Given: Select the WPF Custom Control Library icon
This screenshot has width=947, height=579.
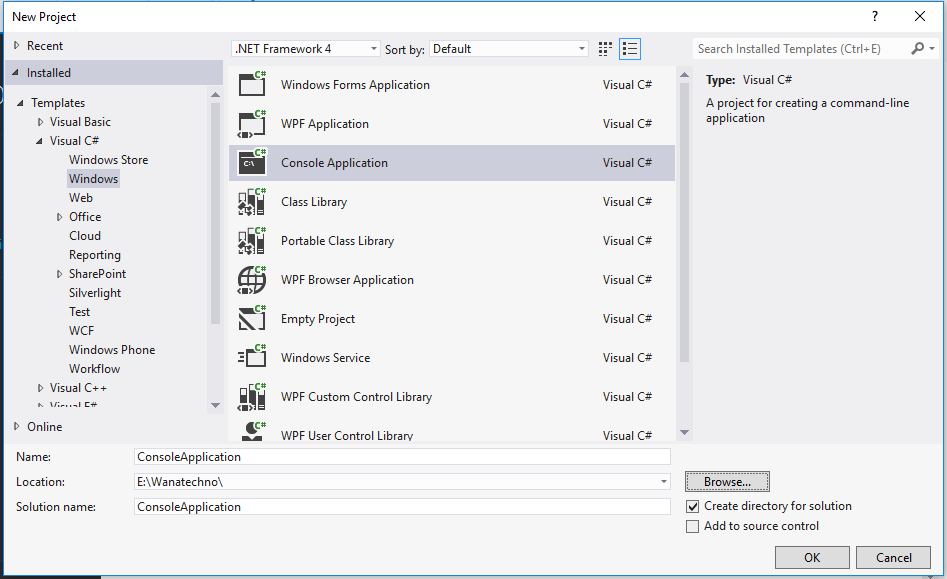Looking at the screenshot, I should 252,397.
